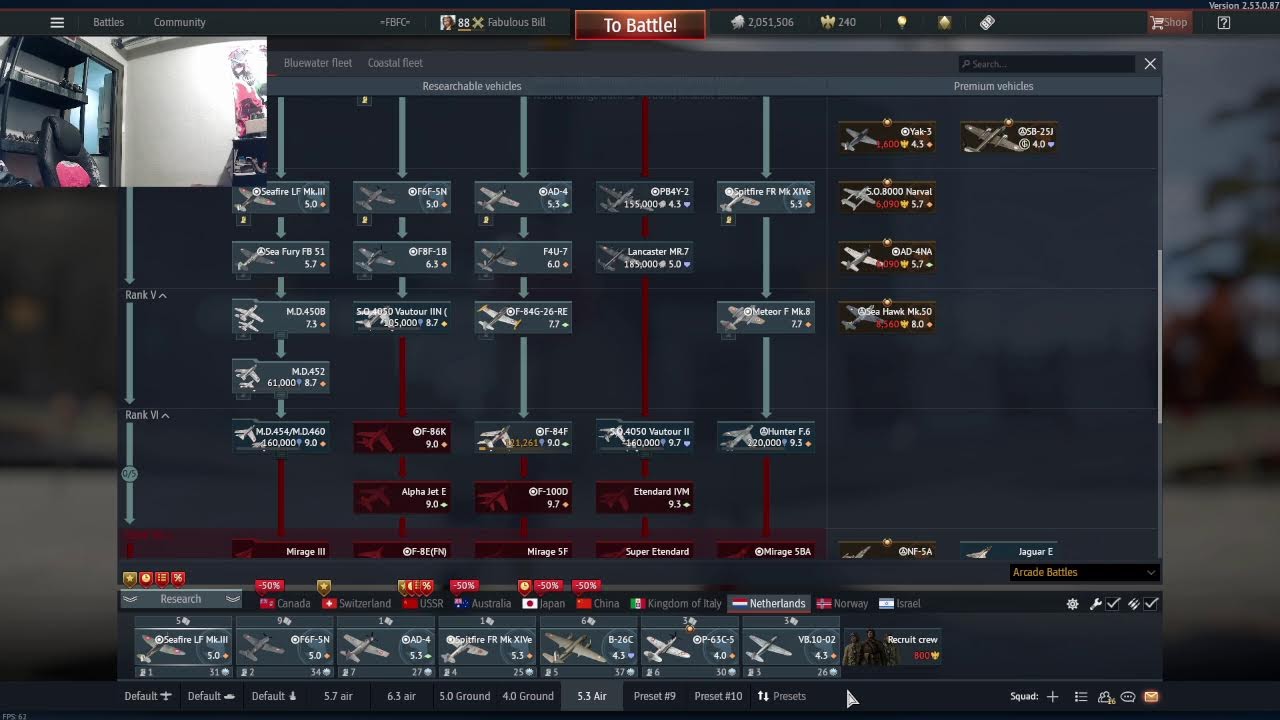Select the P-63C-5 crew slot

[x=690, y=647]
